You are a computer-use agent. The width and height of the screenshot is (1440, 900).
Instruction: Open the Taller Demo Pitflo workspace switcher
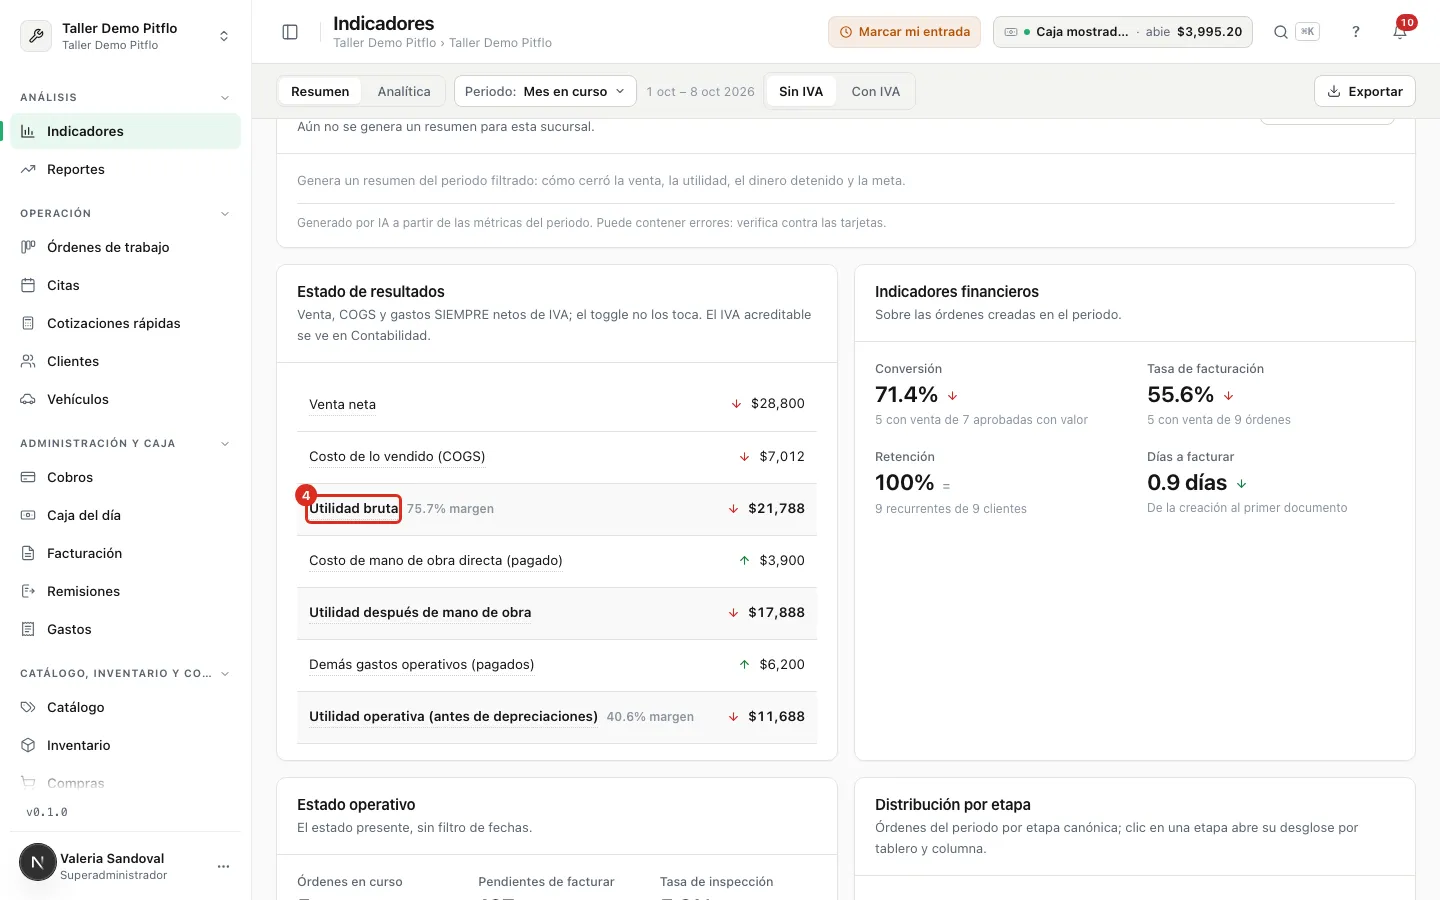(x=125, y=36)
